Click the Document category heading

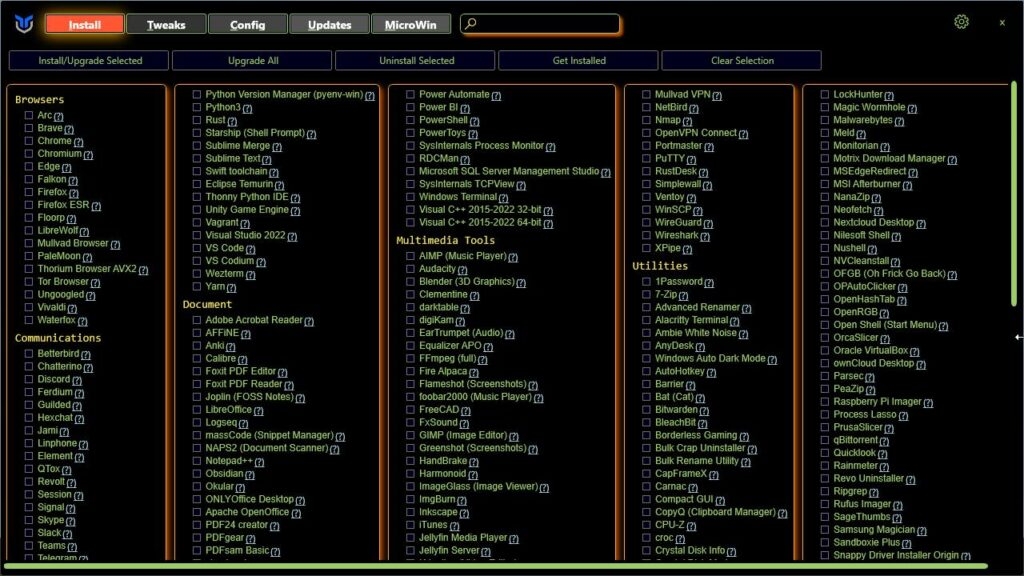click(x=207, y=304)
